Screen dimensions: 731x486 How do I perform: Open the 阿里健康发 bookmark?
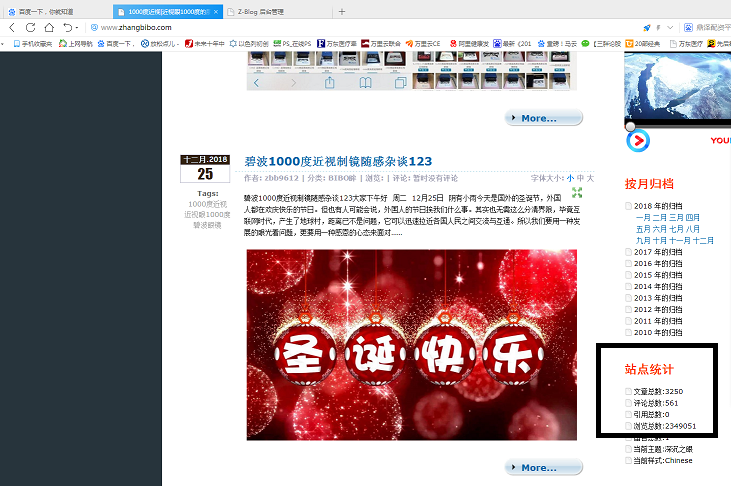pyautogui.click(x=469, y=44)
